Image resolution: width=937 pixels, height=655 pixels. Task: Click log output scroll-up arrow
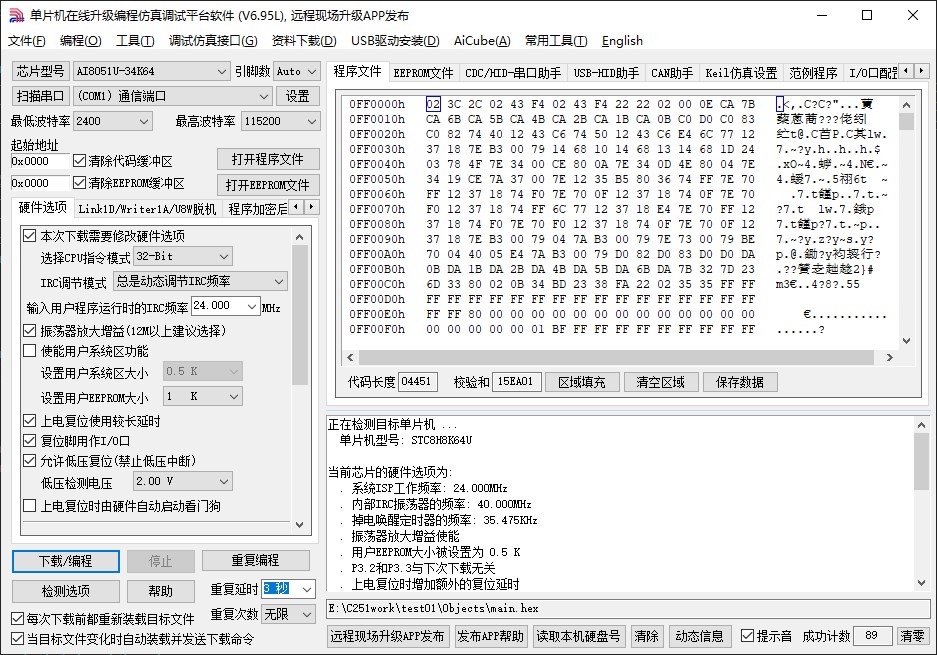(921, 426)
